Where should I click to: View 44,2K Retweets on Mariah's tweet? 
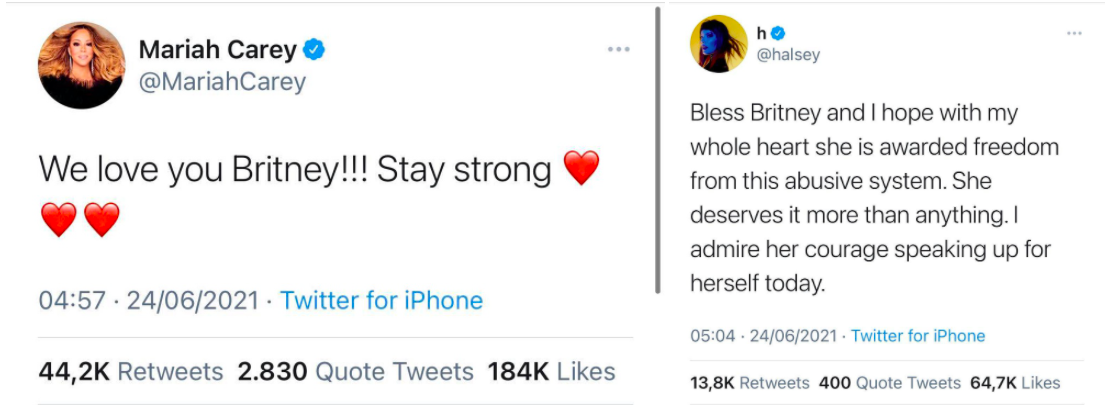(x=130, y=372)
